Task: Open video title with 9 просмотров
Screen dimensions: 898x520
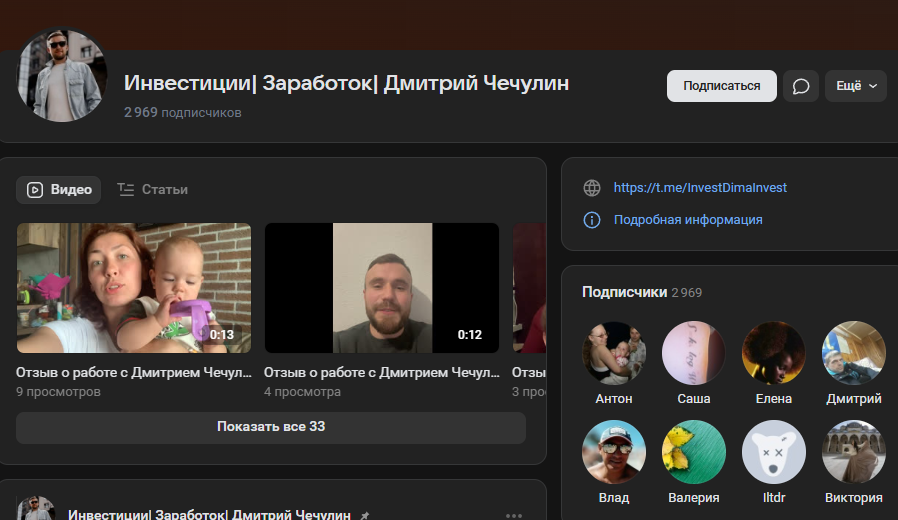Action: (133, 373)
